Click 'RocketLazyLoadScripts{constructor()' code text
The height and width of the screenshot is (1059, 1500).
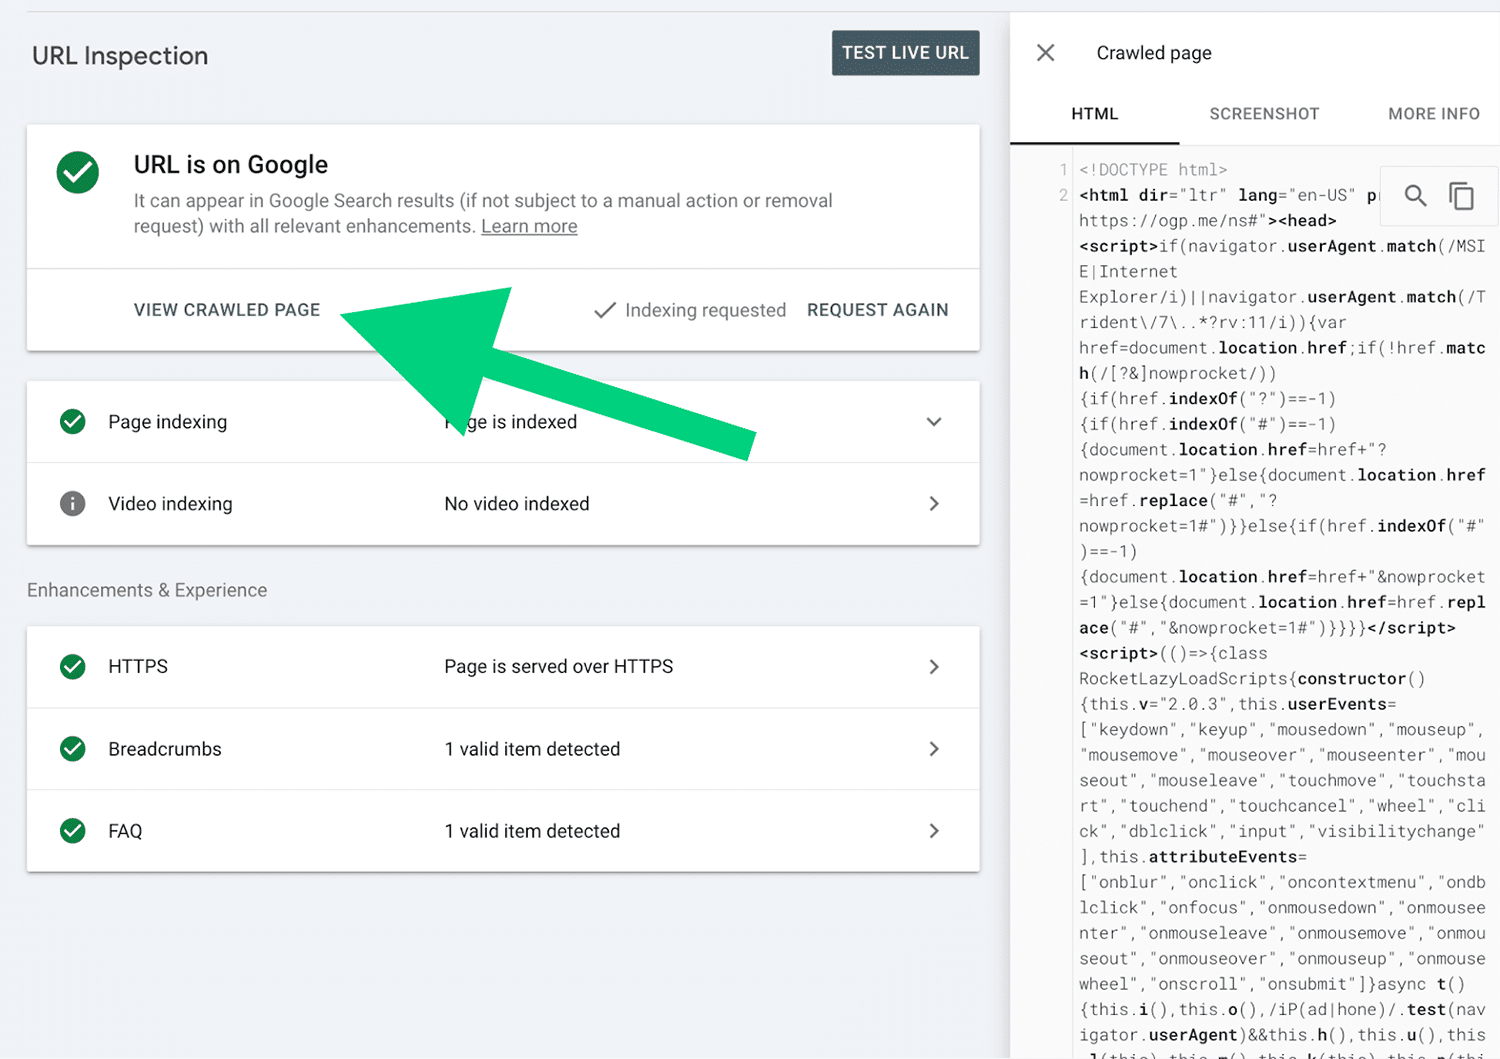point(1252,679)
